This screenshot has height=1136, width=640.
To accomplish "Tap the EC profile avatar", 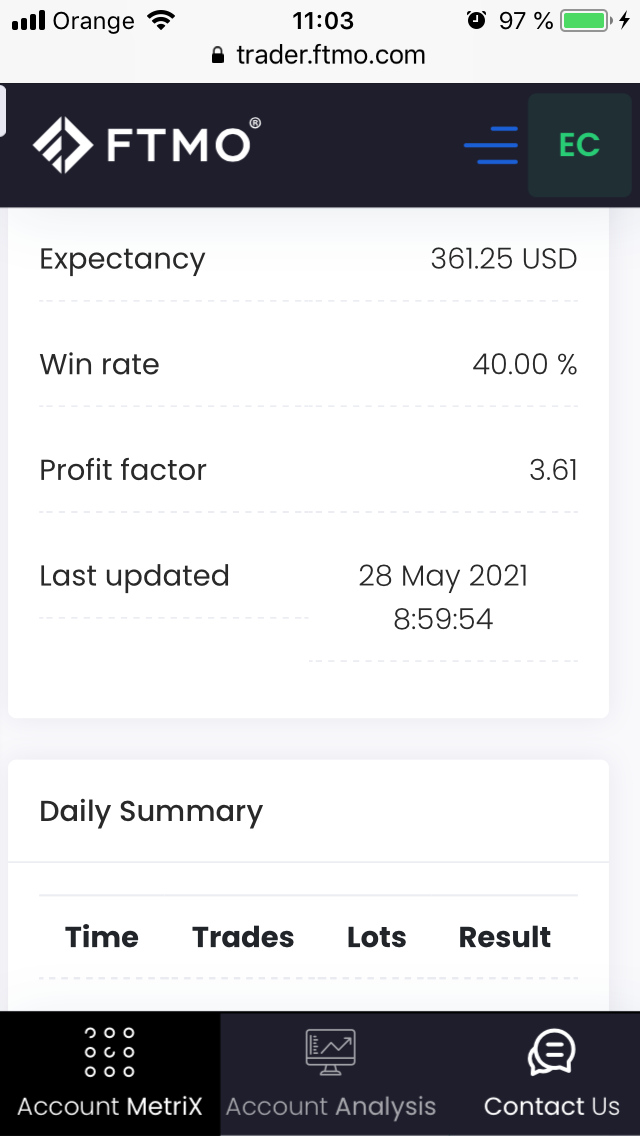I will (x=579, y=146).
